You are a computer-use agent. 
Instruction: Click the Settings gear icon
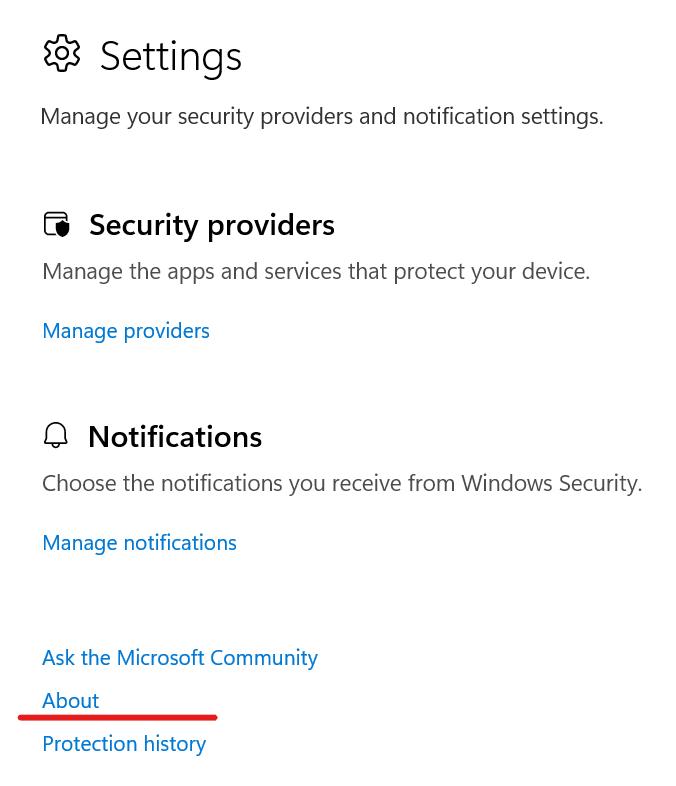[x=62, y=53]
